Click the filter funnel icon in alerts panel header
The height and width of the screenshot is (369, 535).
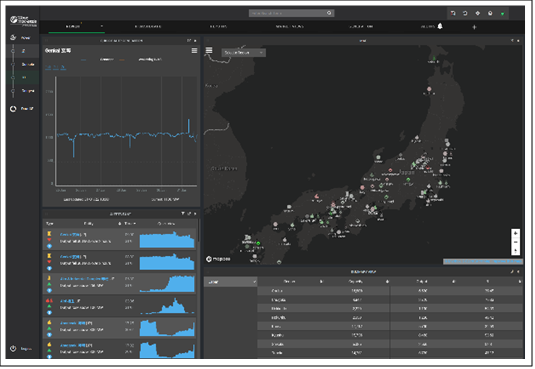[183, 214]
